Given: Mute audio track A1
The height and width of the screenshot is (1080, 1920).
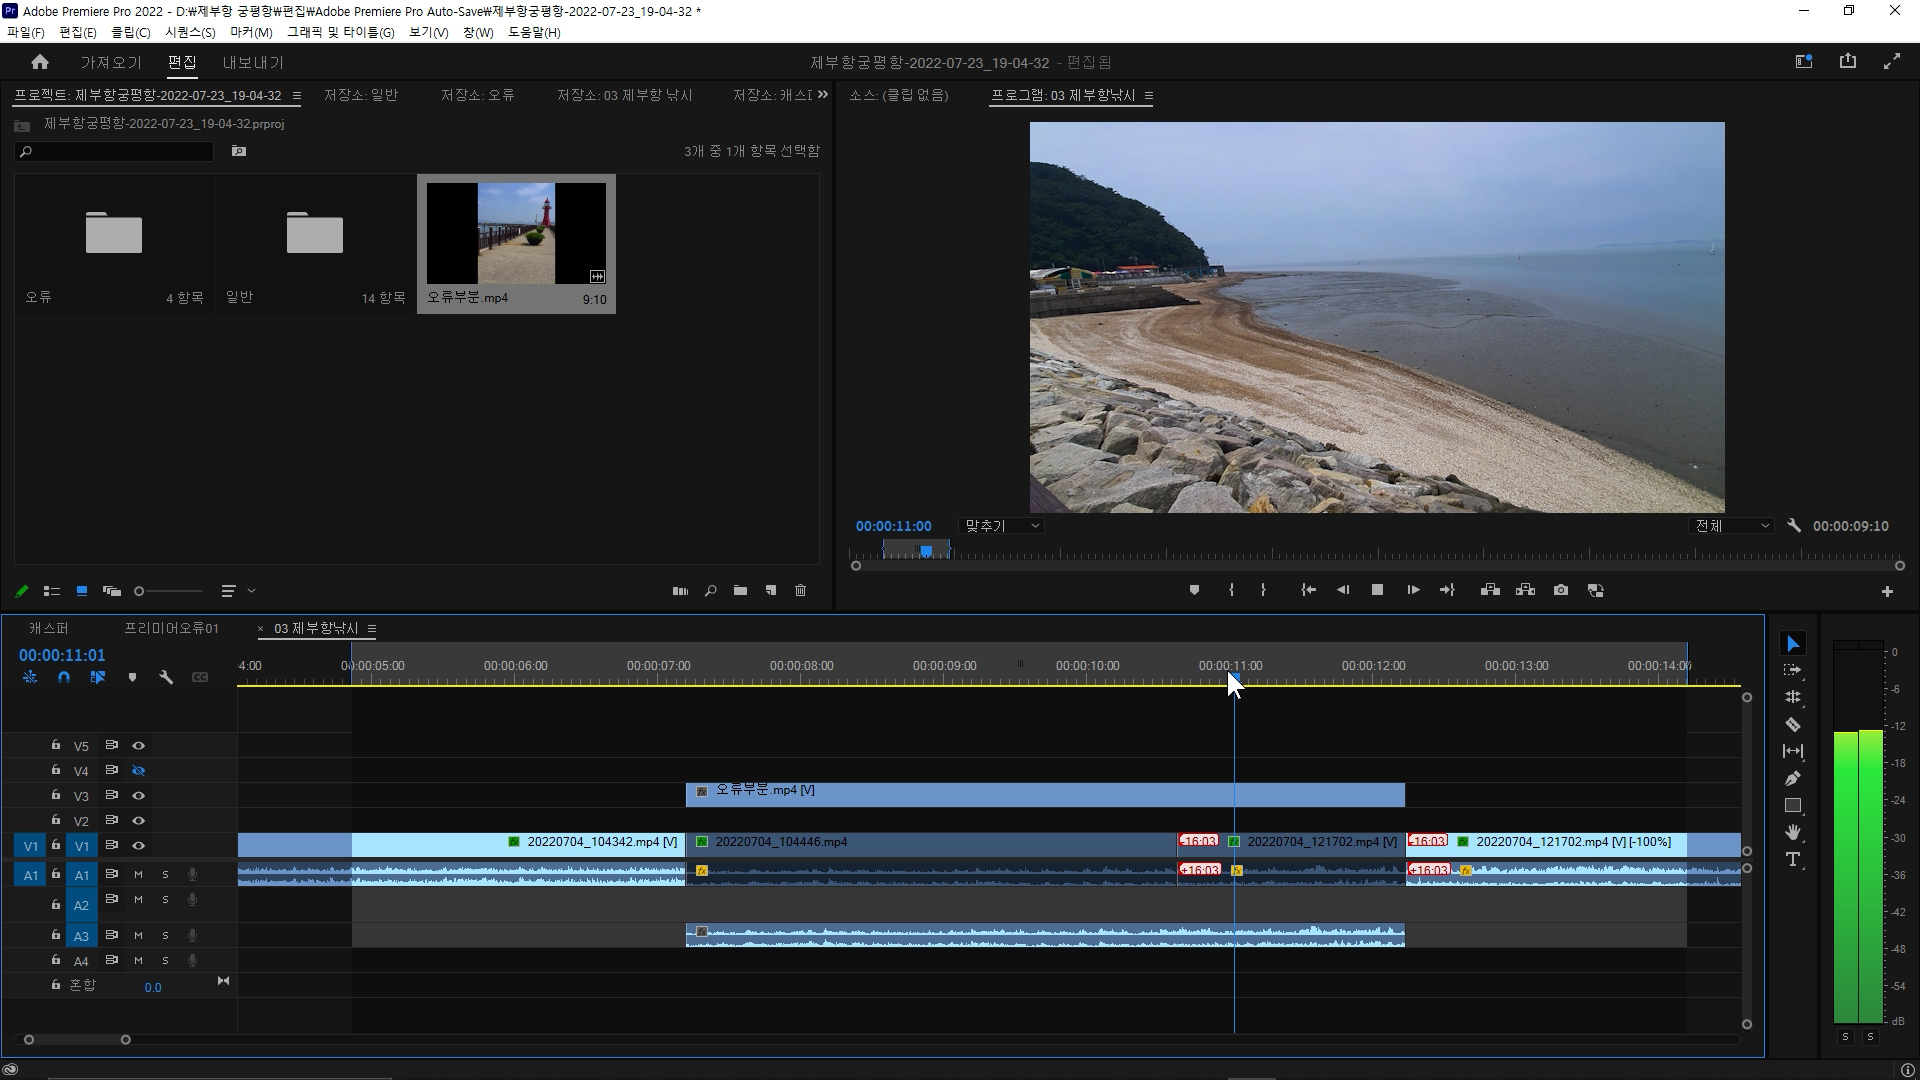Looking at the screenshot, I should point(139,875).
